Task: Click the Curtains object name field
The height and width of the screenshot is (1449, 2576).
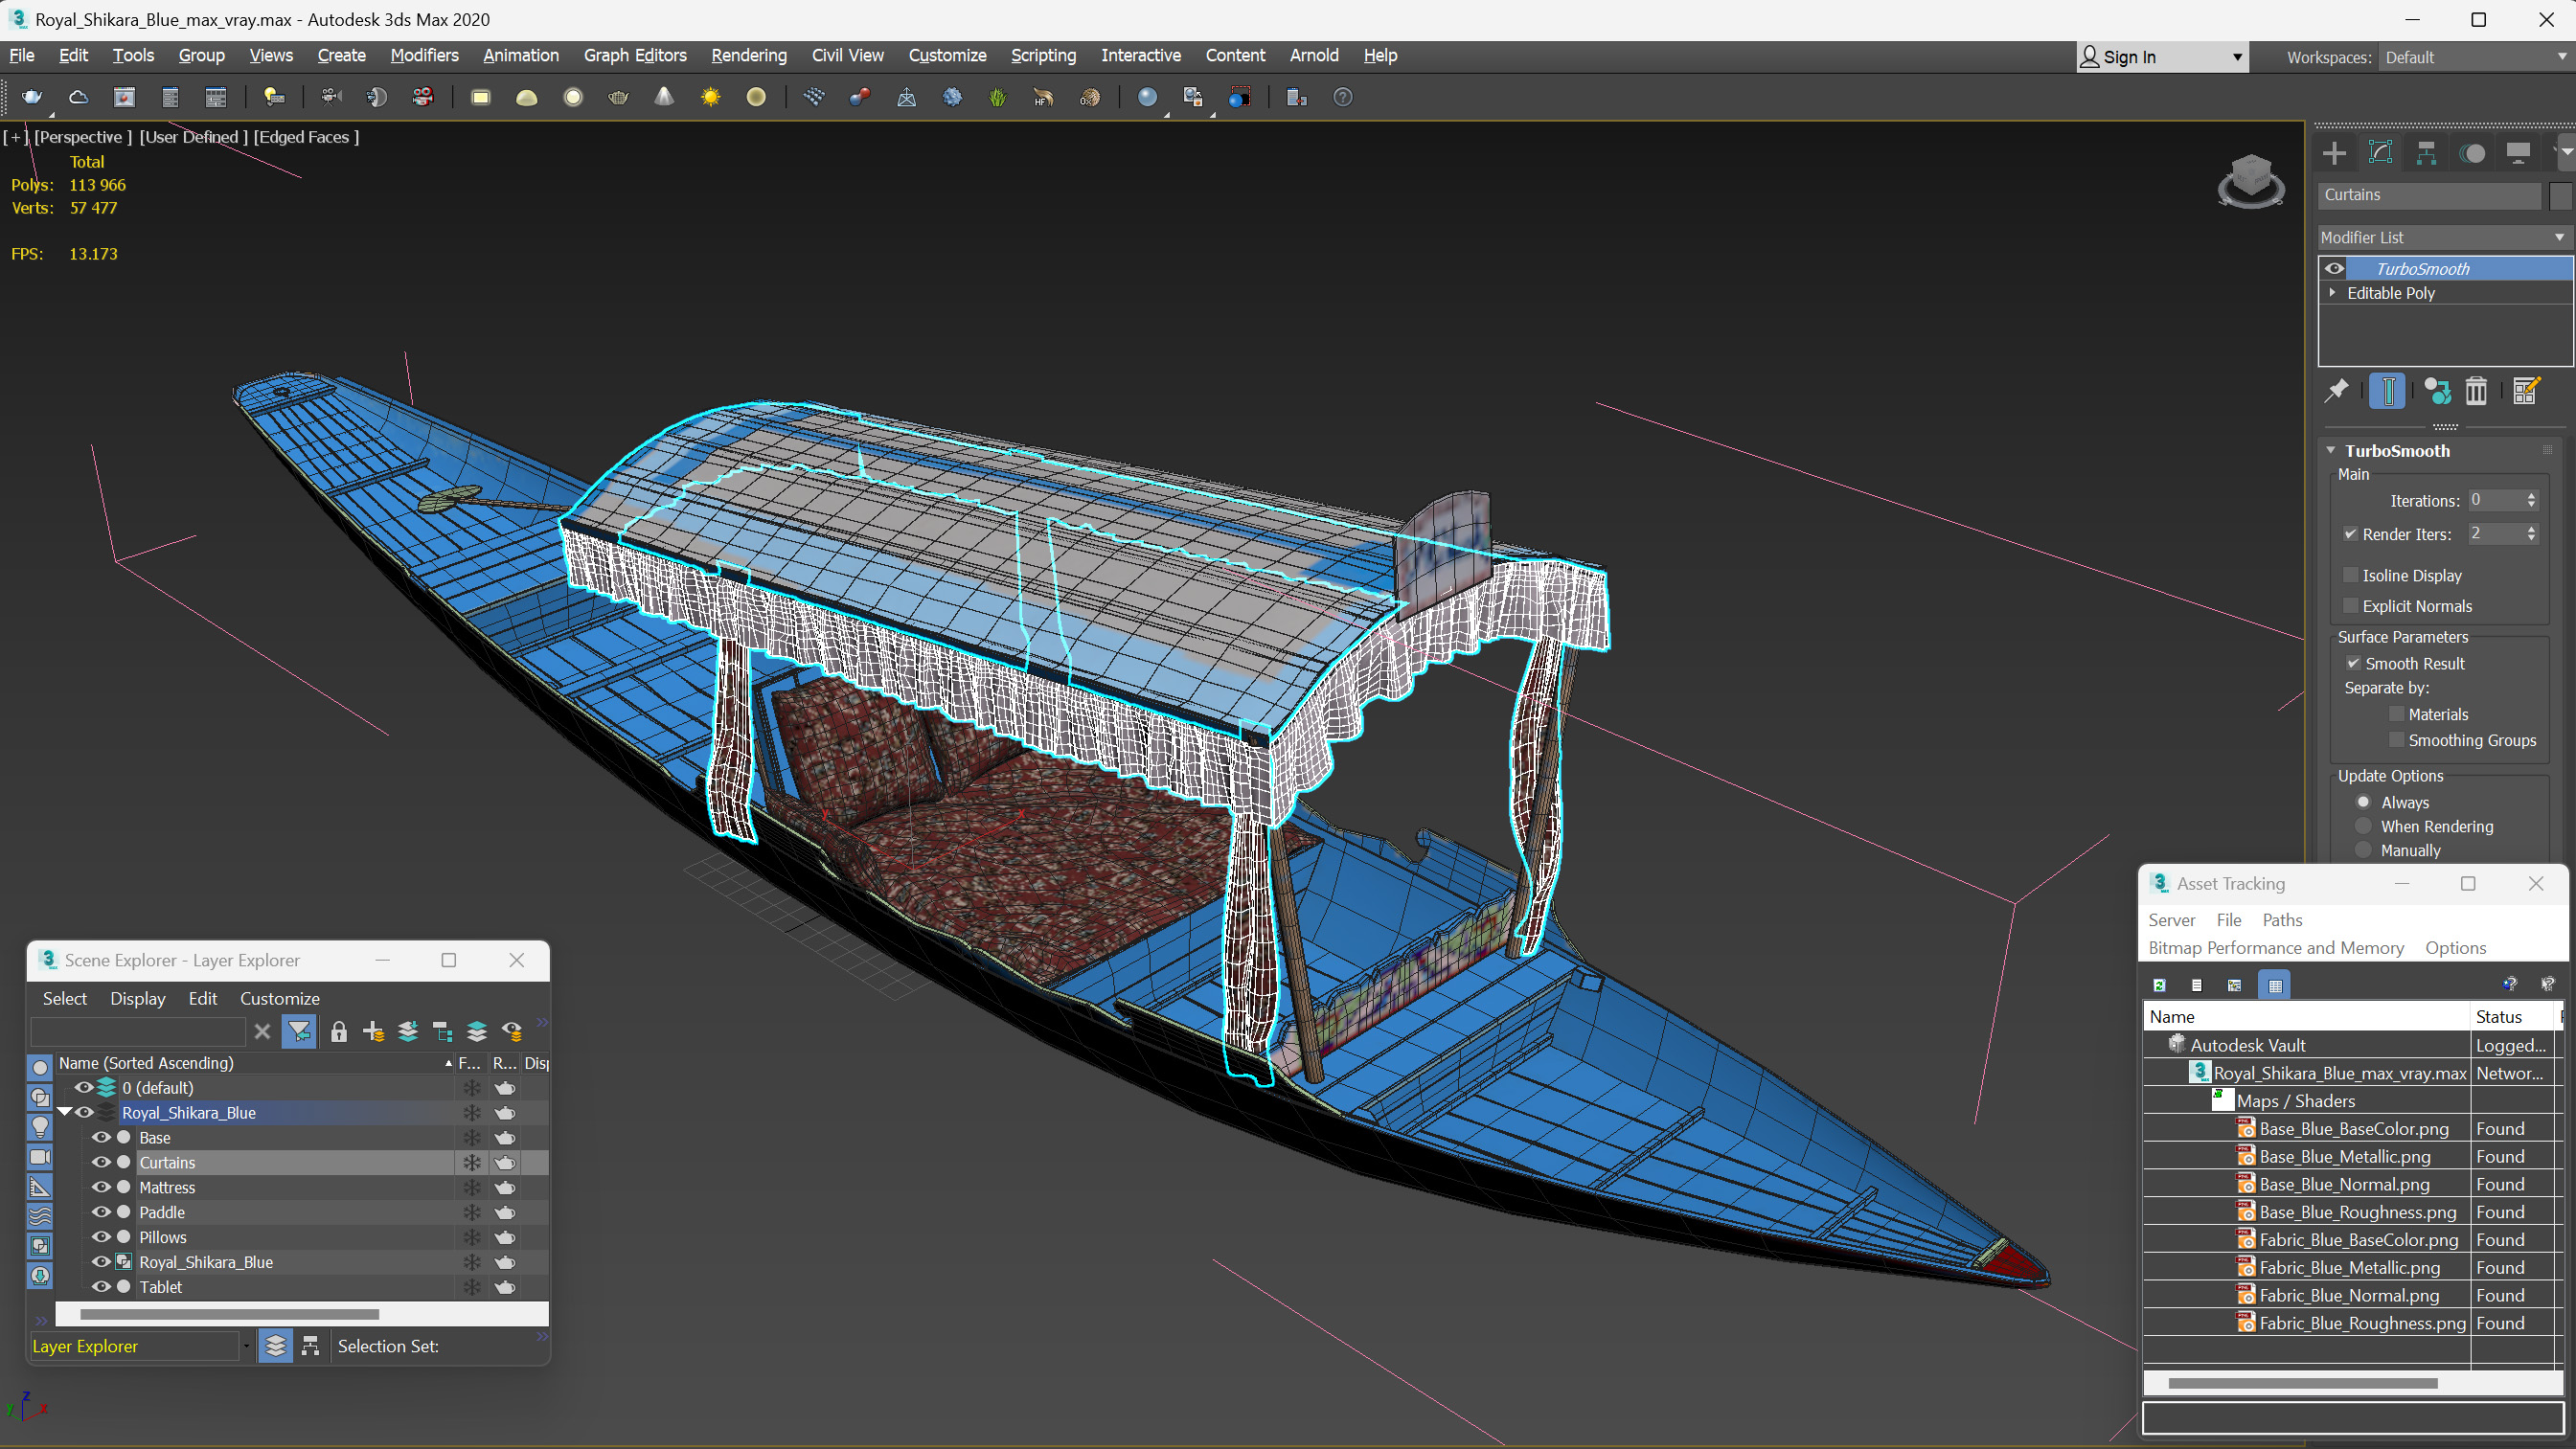Action: click(2428, 195)
